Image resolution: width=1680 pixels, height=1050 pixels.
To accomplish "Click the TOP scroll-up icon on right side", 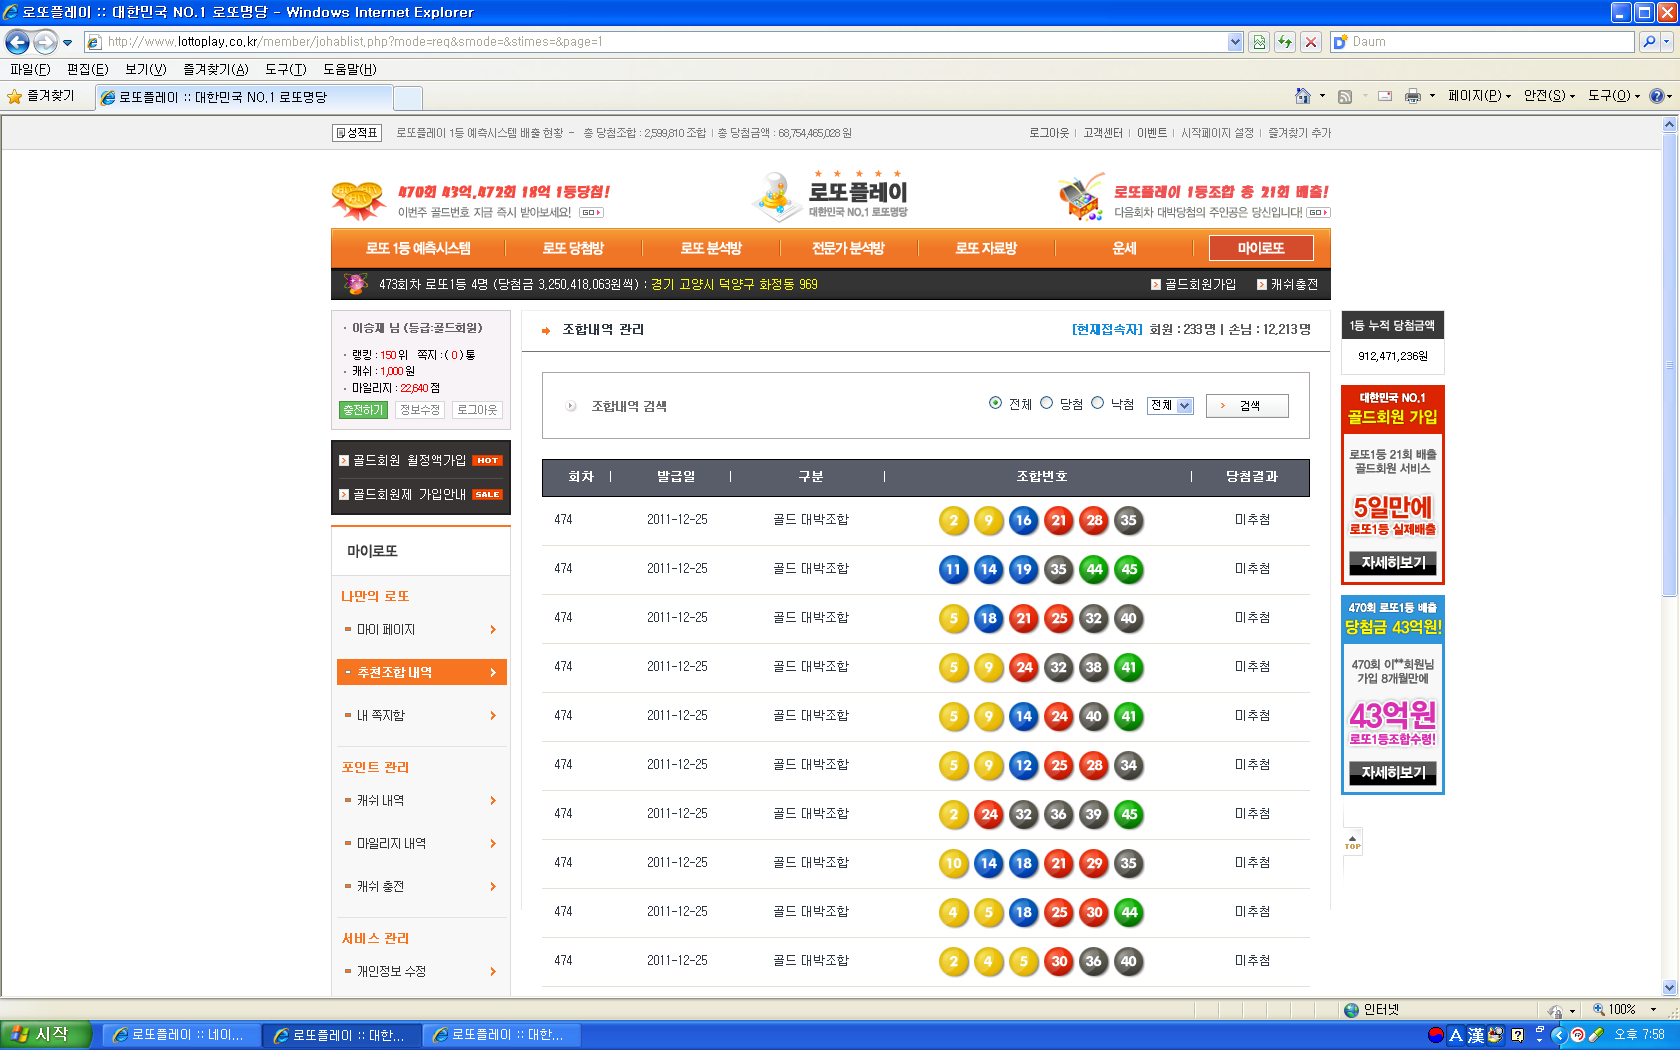I will point(1352,842).
